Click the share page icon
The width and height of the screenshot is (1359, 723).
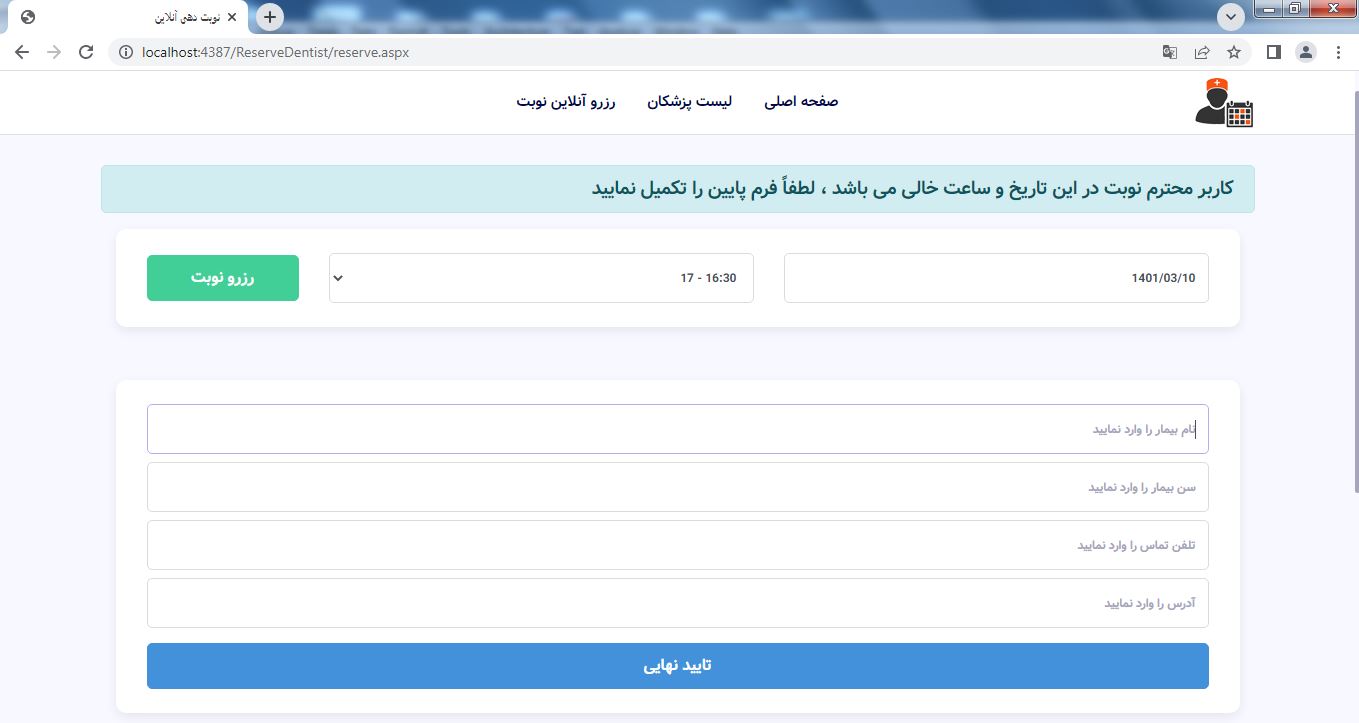tap(1202, 53)
